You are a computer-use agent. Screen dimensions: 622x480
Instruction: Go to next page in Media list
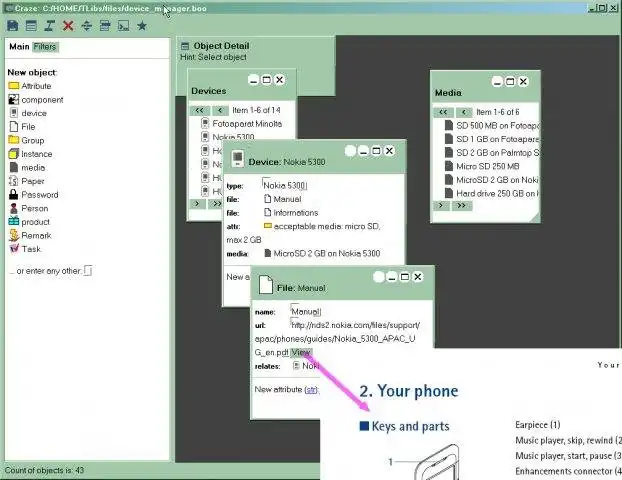[441, 205]
